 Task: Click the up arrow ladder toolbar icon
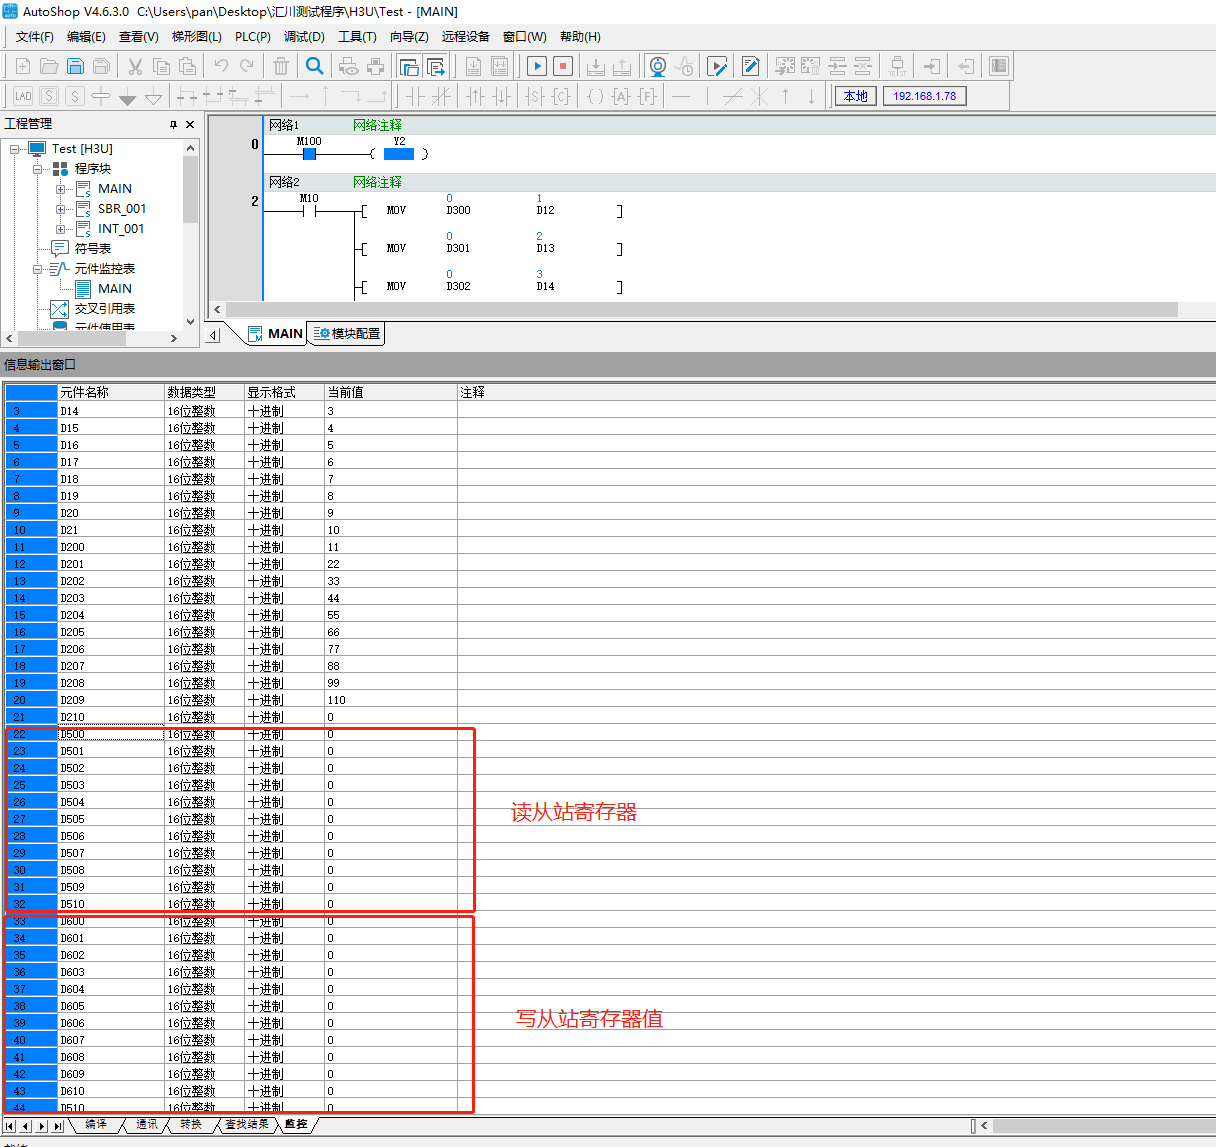(x=785, y=96)
